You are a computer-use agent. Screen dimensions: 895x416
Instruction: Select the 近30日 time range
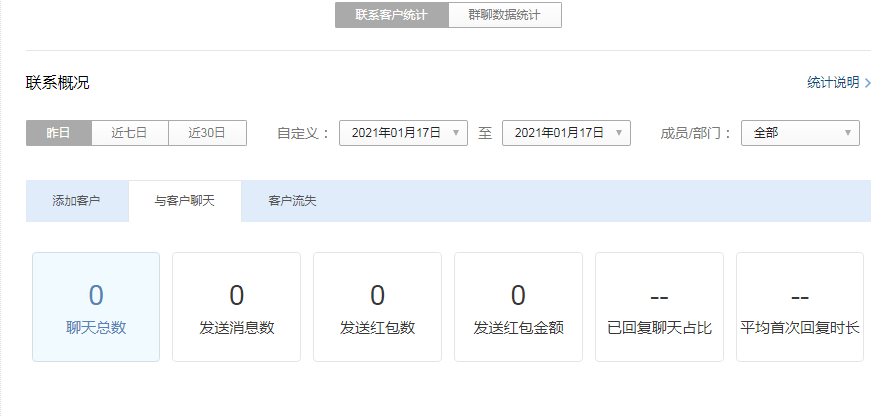tap(207, 133)
